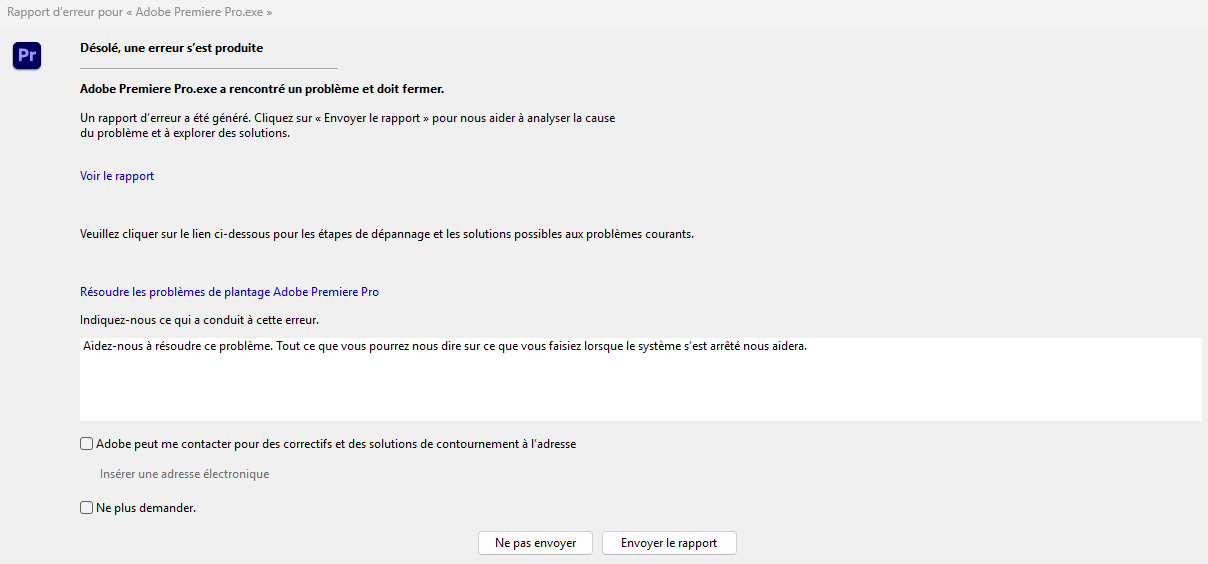Click the 'Indiquez-nous ce qui a conduit' label
1208x564 pixels.
point(199,320)
